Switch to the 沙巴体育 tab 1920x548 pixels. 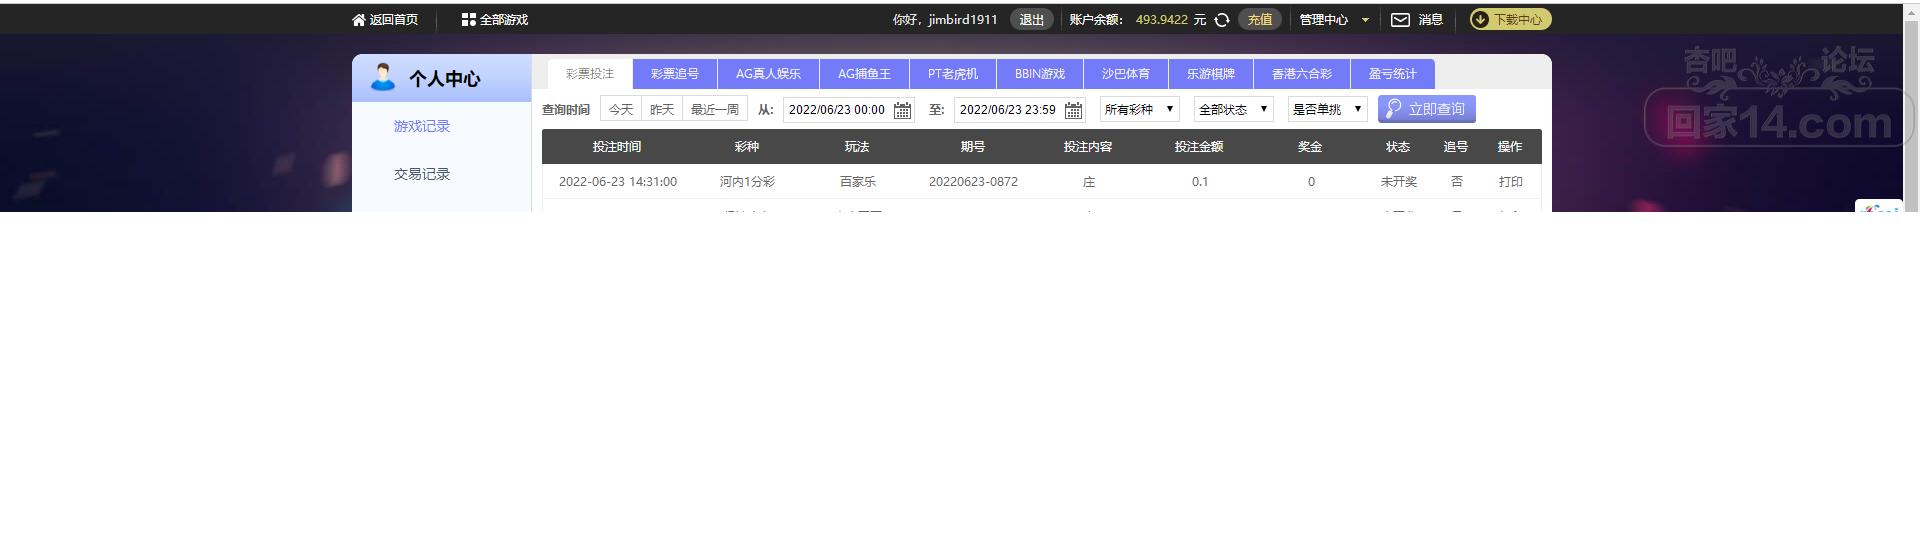point(1126,74)
